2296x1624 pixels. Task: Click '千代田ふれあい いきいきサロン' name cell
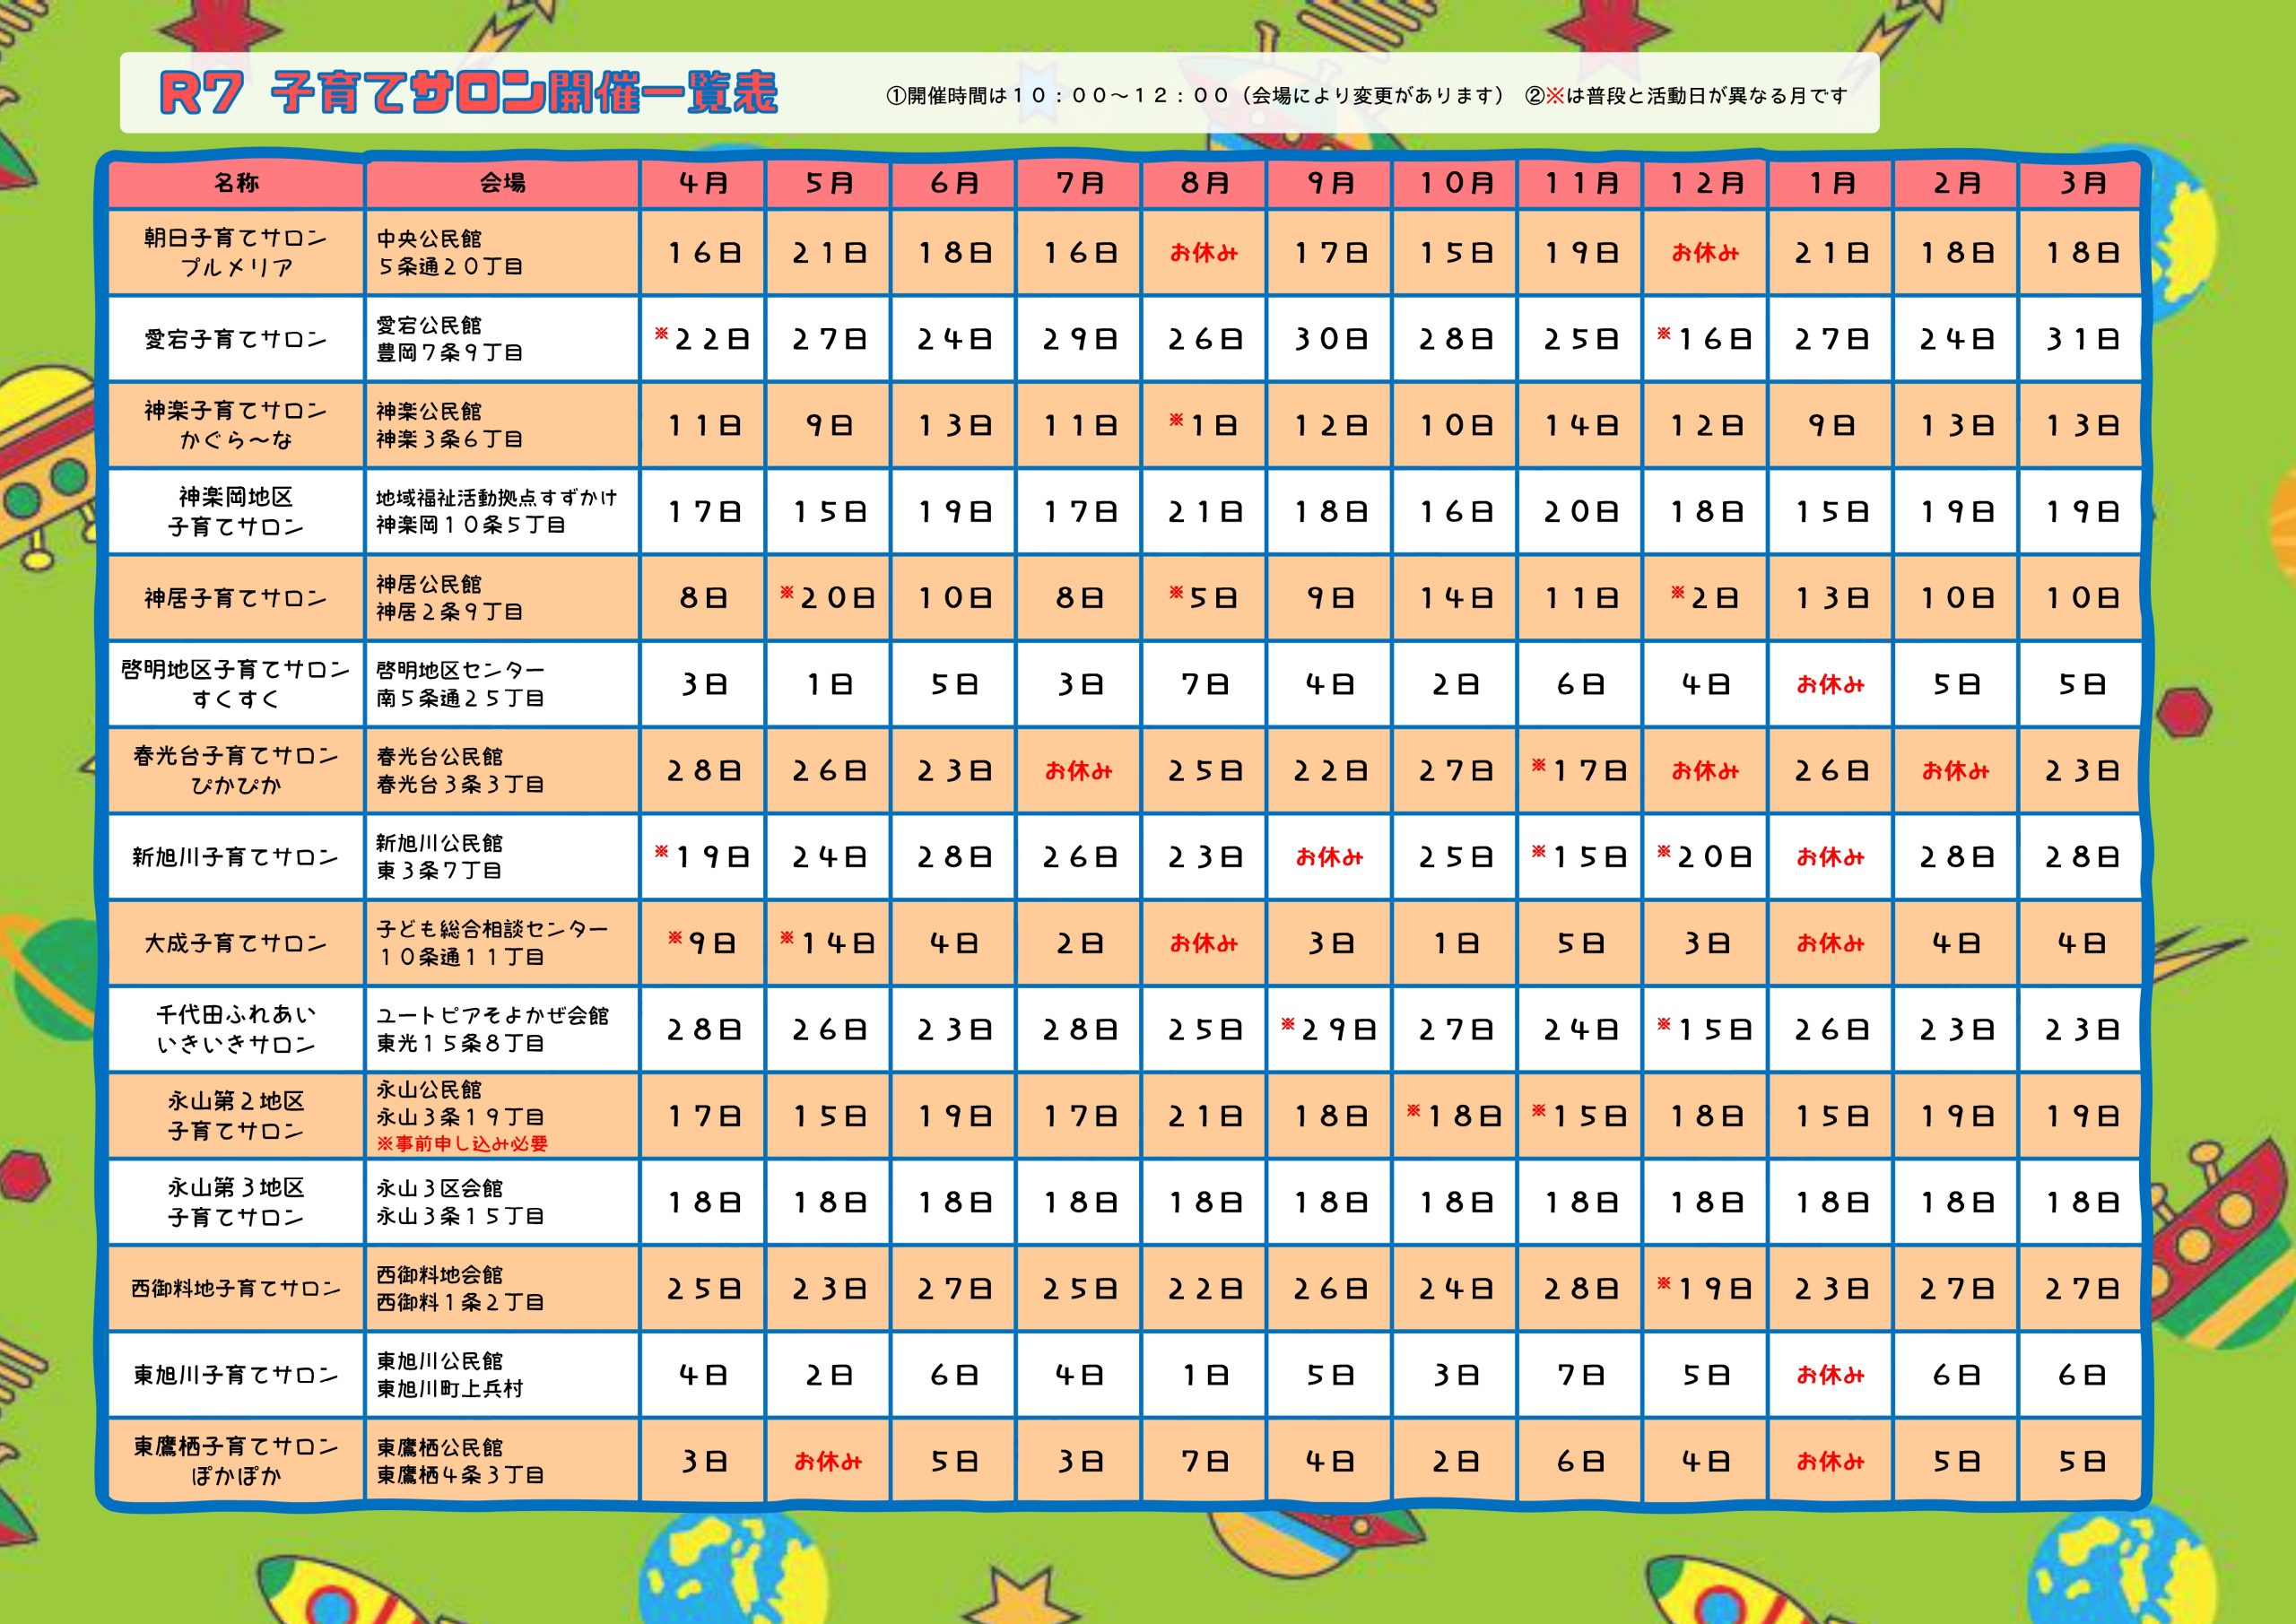(x=236, y=1029)
